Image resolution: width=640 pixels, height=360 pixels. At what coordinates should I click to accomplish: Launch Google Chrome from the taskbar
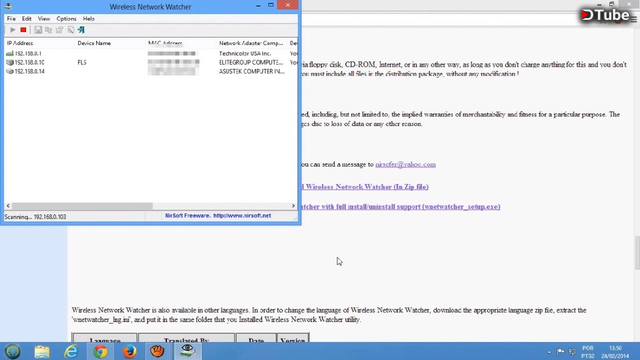(100, 351)
